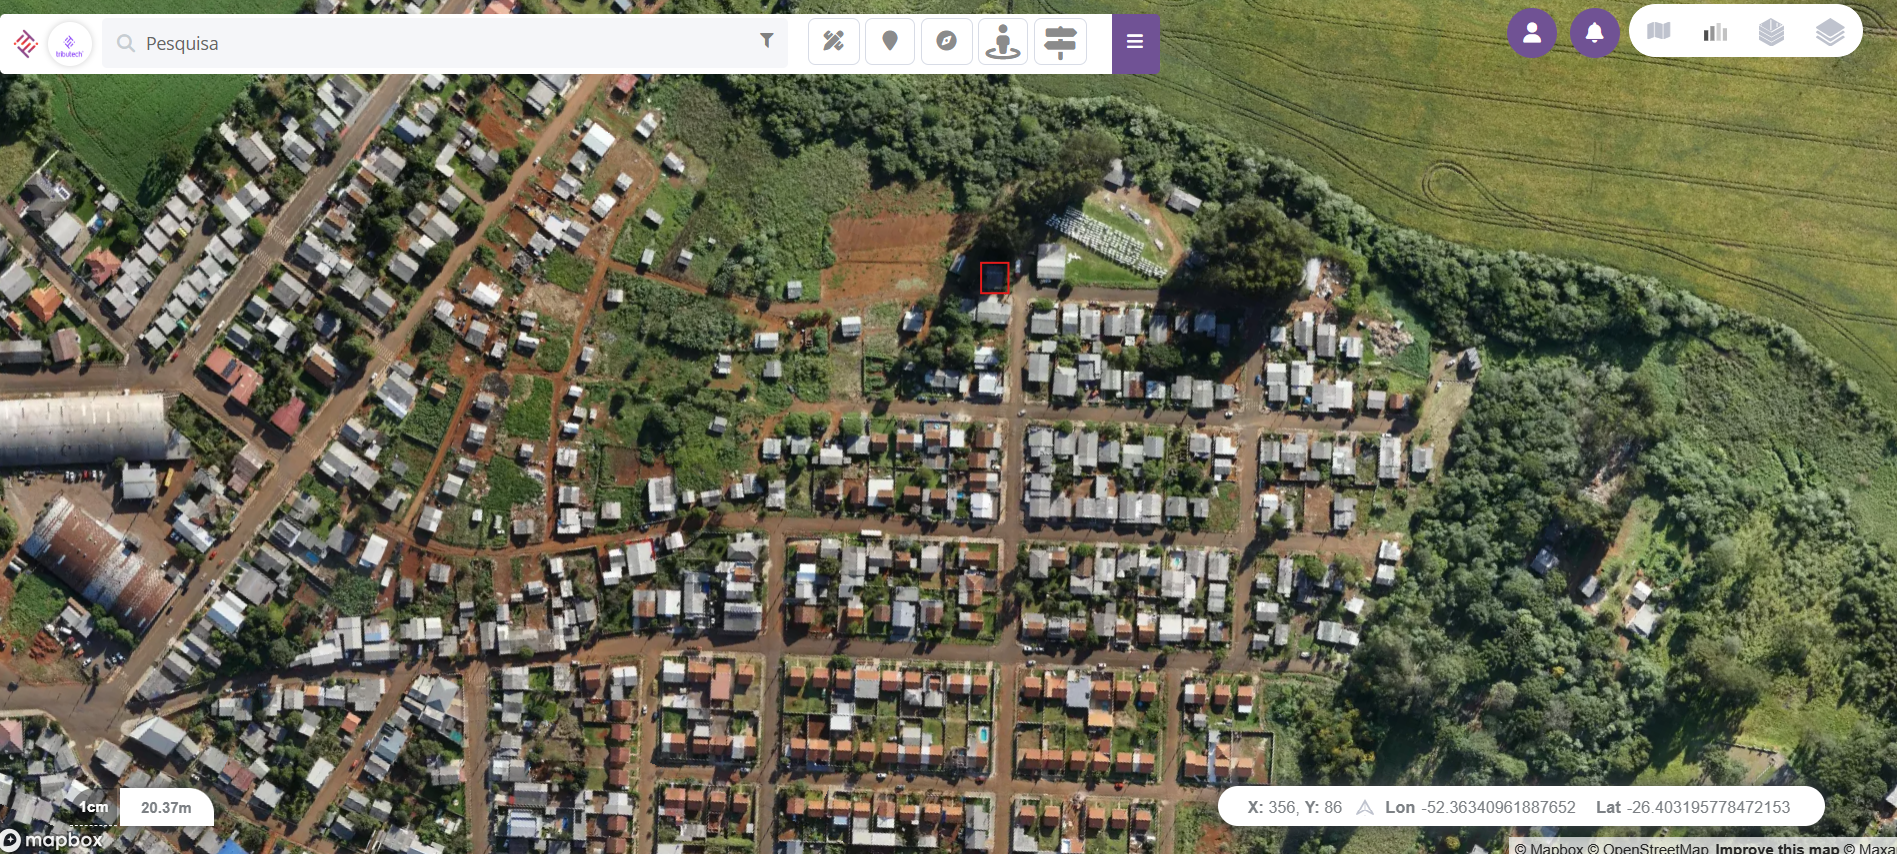Screen dimensions: 1897x854
Task: Toggle the 3D stacked box layers
Action: pos(1772,32)
